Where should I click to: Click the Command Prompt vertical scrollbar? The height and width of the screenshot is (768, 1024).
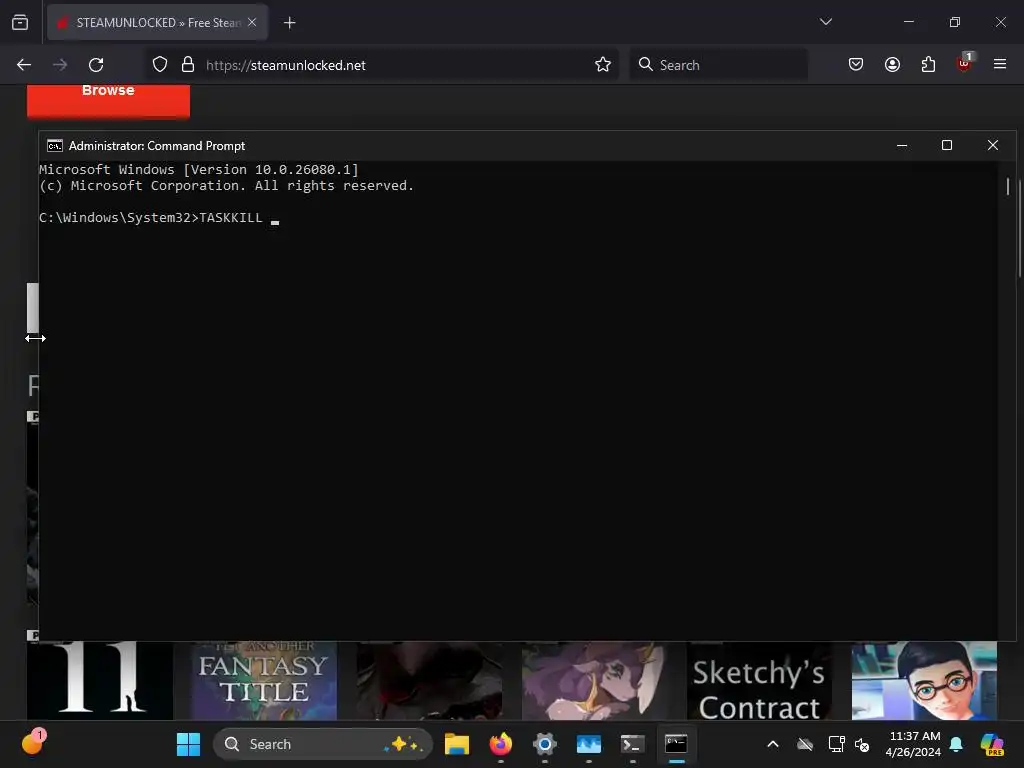[1007, 186]
